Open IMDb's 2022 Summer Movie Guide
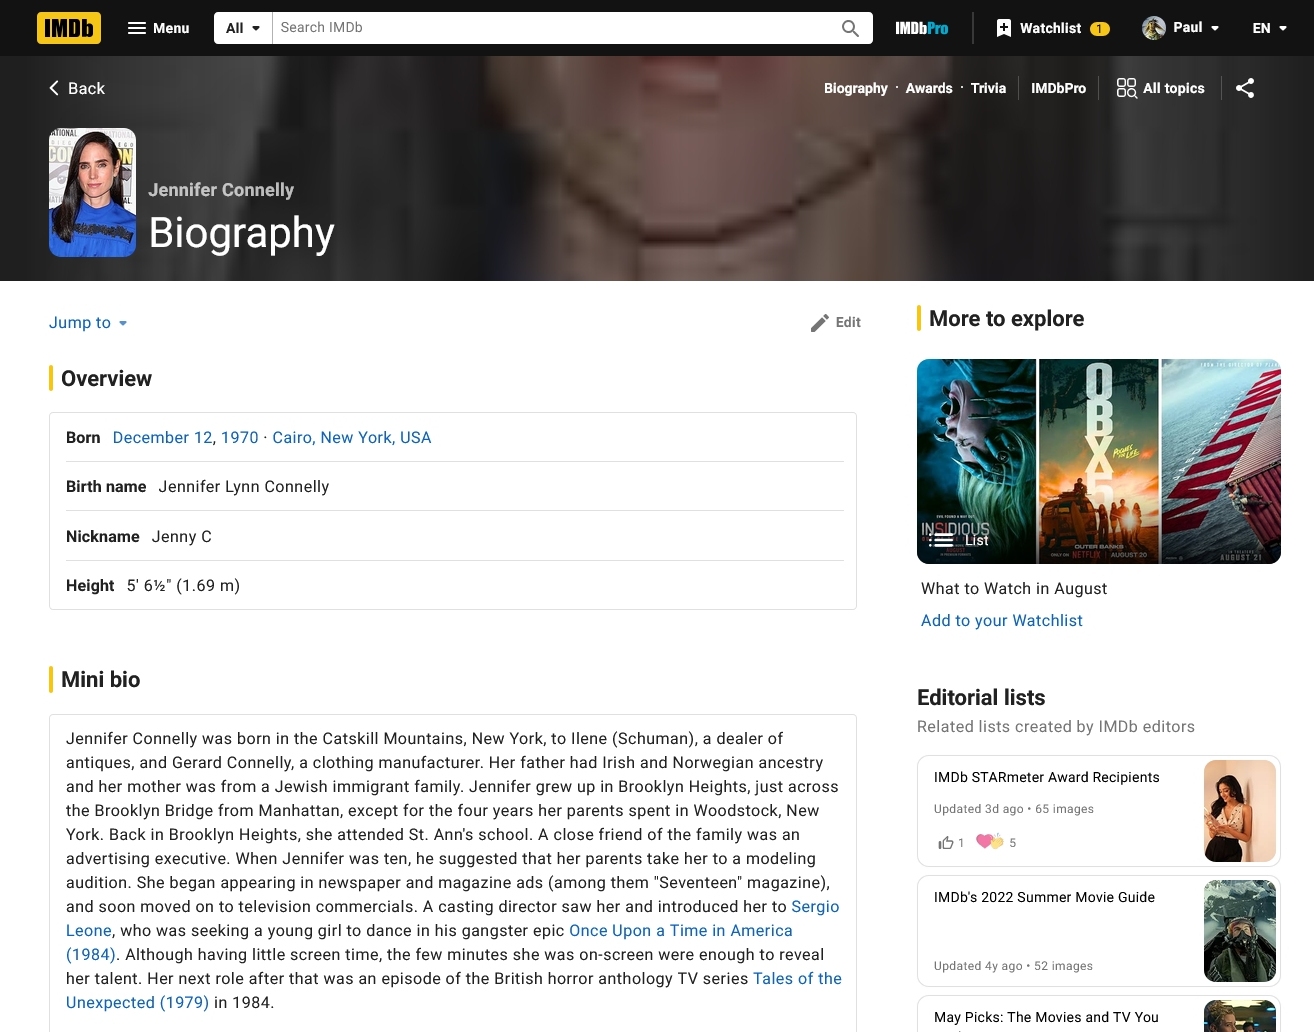1314x1032 pixels. point(1044,897)
